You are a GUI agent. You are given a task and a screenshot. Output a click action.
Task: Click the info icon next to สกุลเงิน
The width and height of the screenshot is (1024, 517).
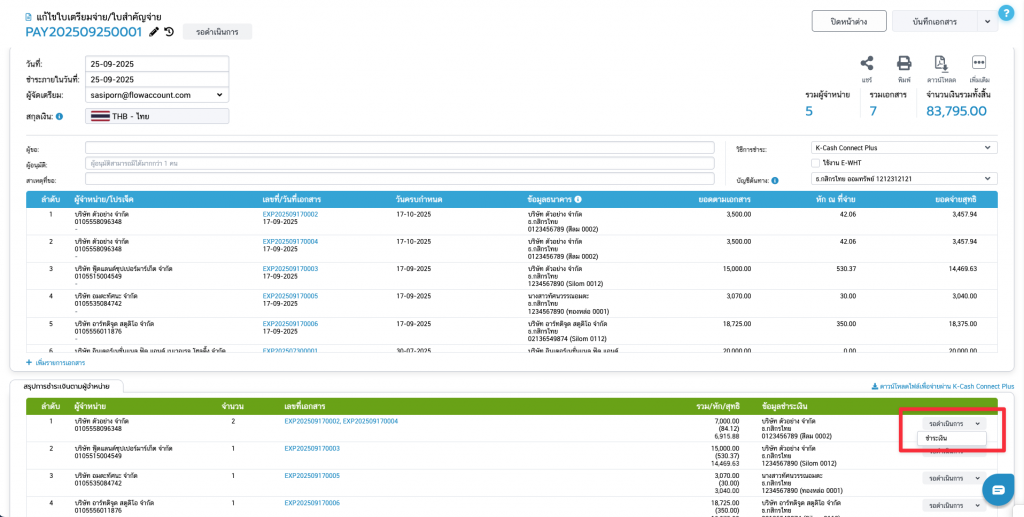[x=60, y=117]
